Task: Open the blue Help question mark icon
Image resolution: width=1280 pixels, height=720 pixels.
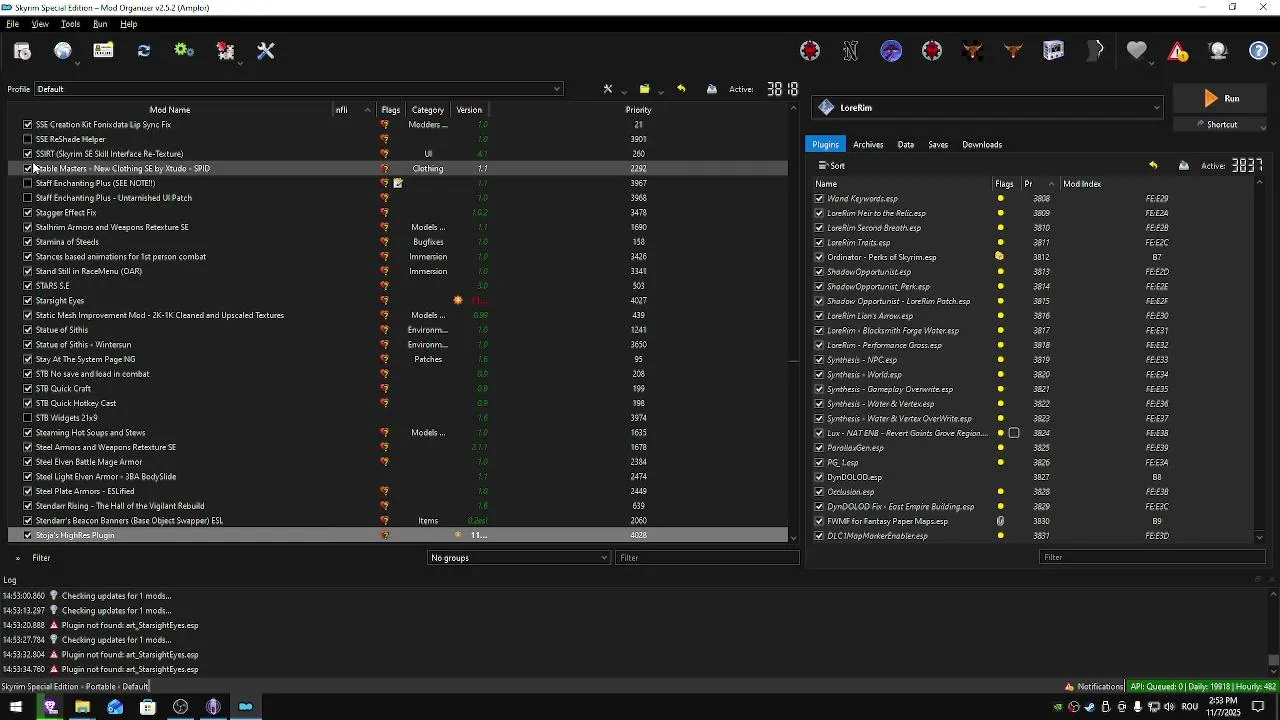Action: point(1259,51)
